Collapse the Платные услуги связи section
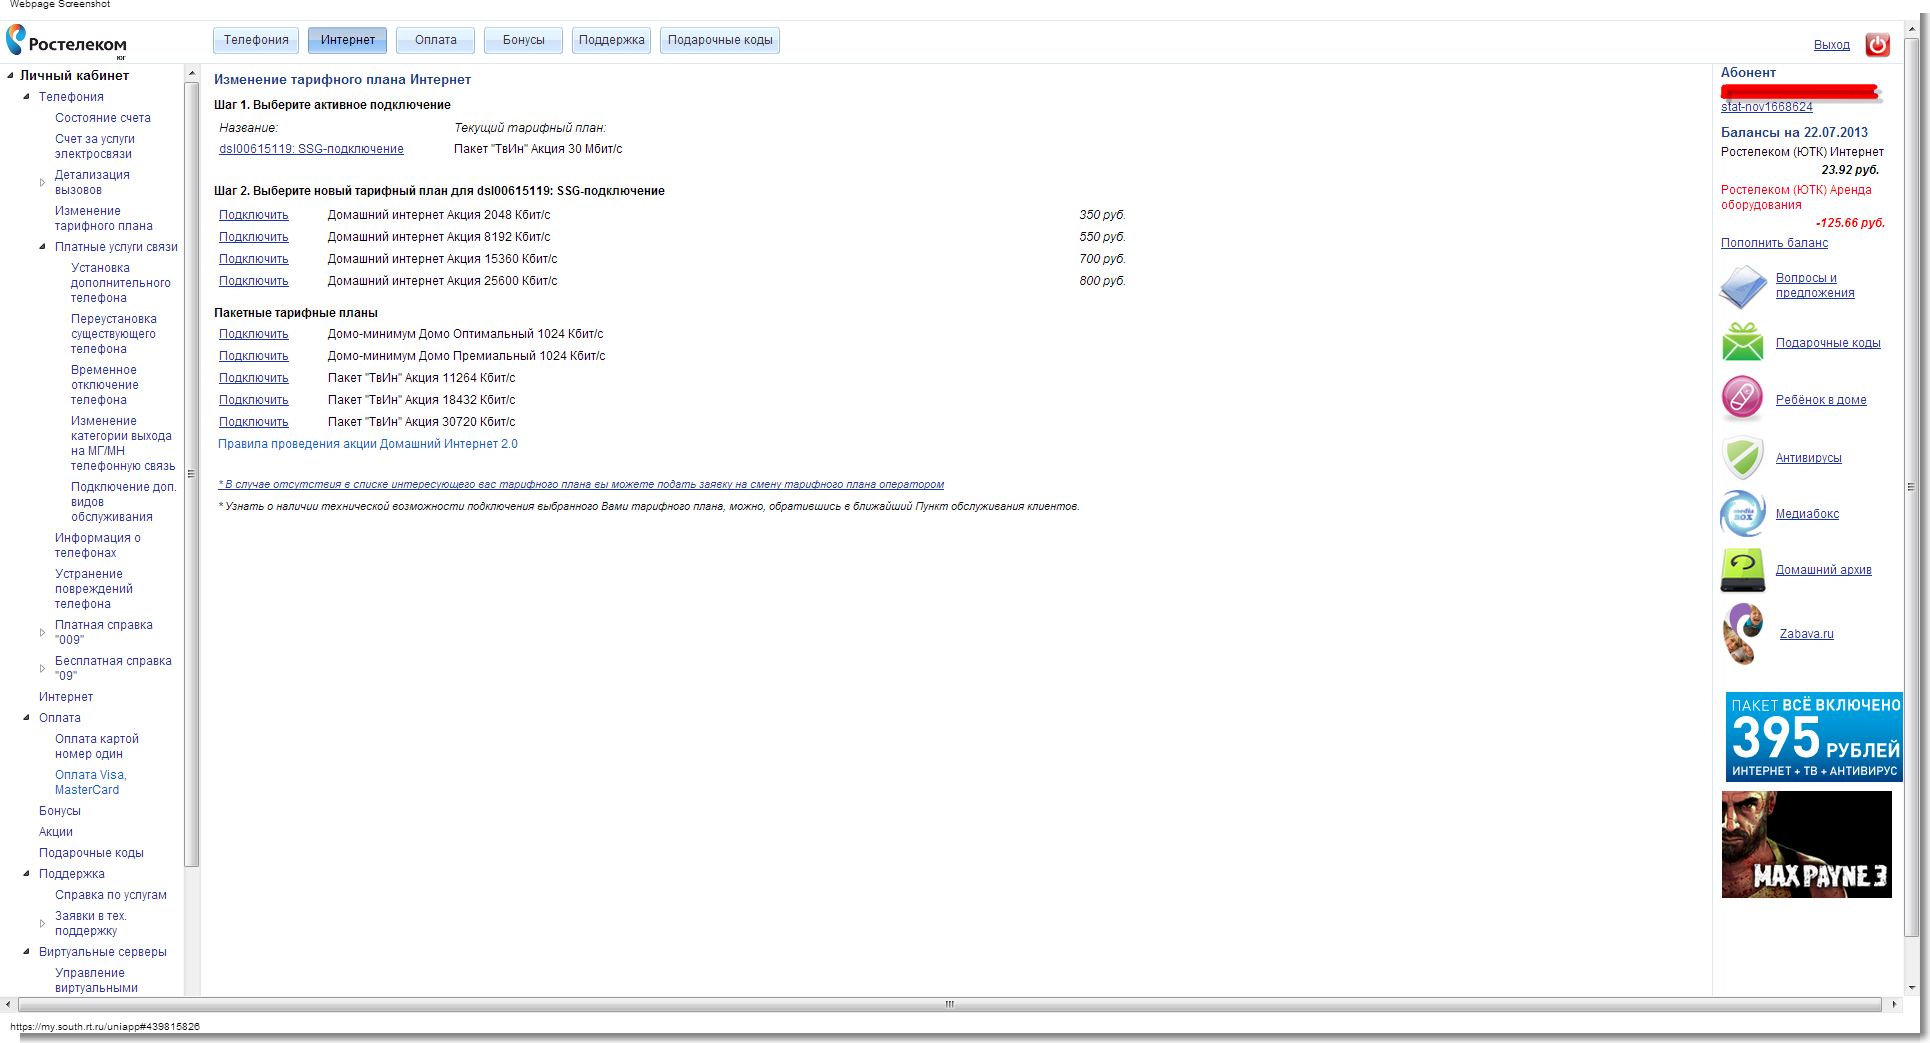1930x1043 pixels. click(42, 247)
